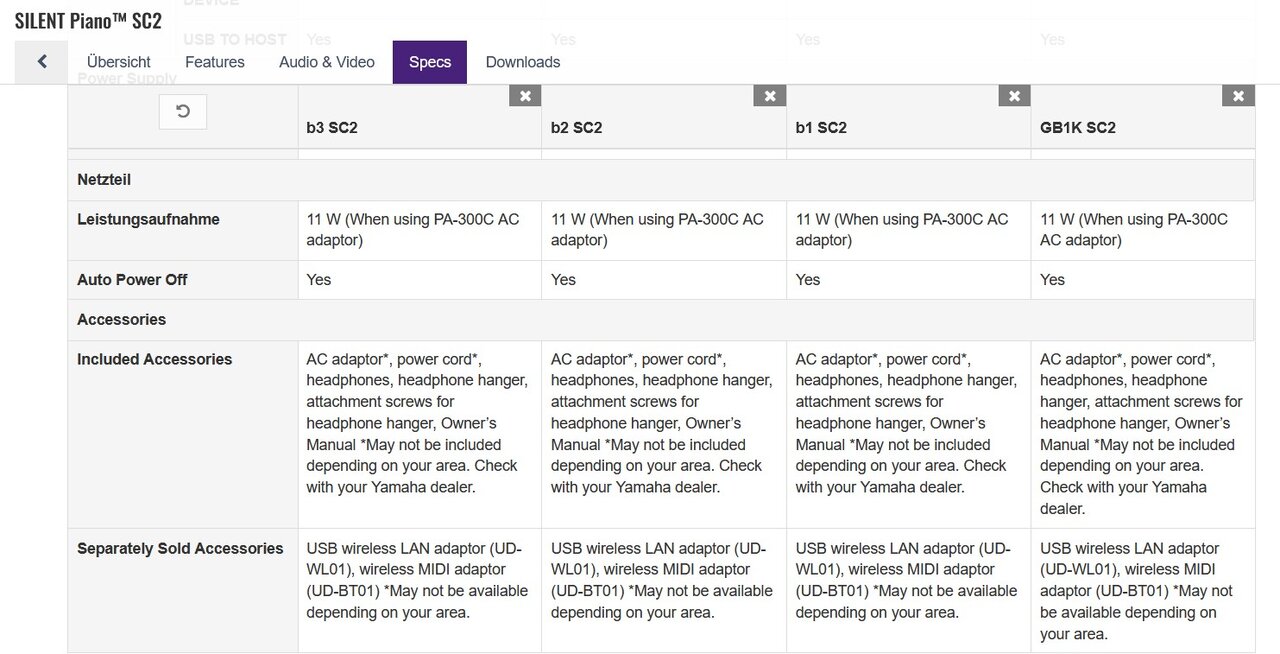Click the Netzteil section header

tap(104, 180)
